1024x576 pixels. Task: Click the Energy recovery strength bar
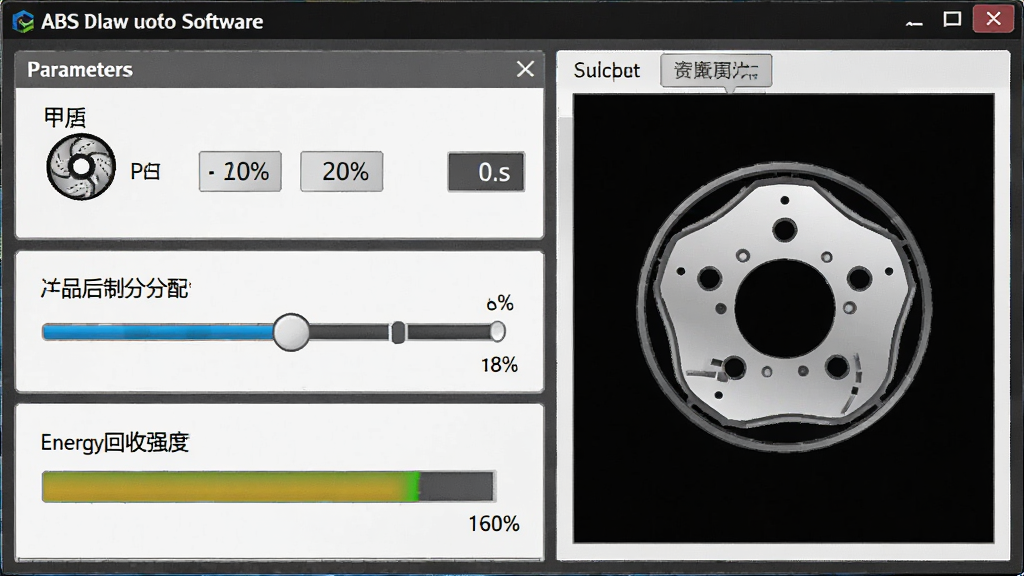tap(268, 487)
